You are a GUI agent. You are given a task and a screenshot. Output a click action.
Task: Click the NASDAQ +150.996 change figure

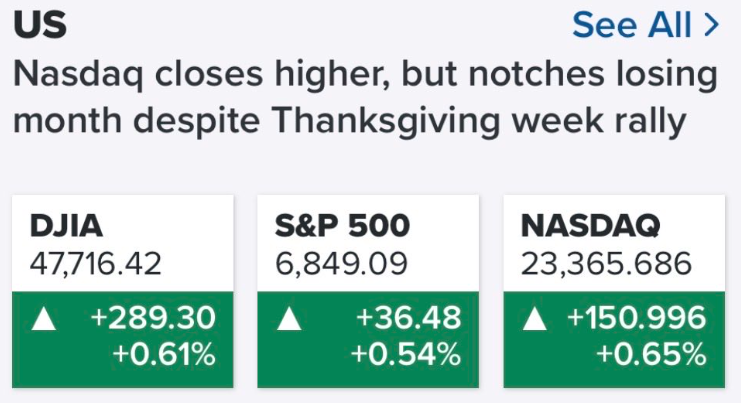coord(636,319)
